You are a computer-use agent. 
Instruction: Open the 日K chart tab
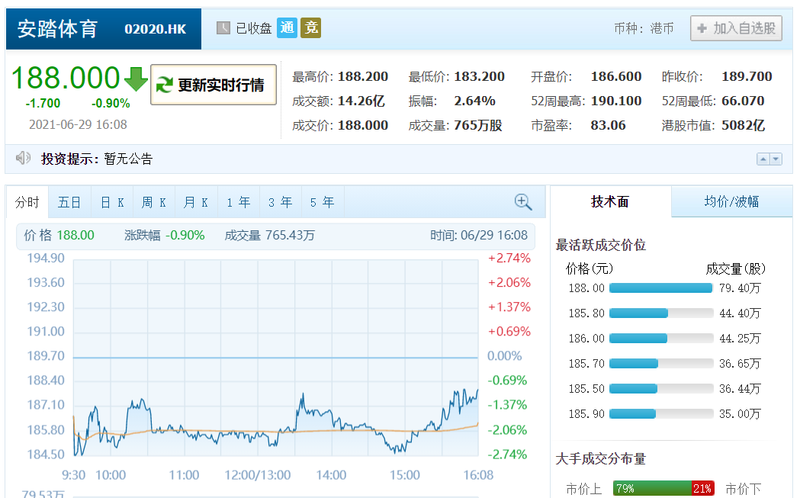point(112,203)
